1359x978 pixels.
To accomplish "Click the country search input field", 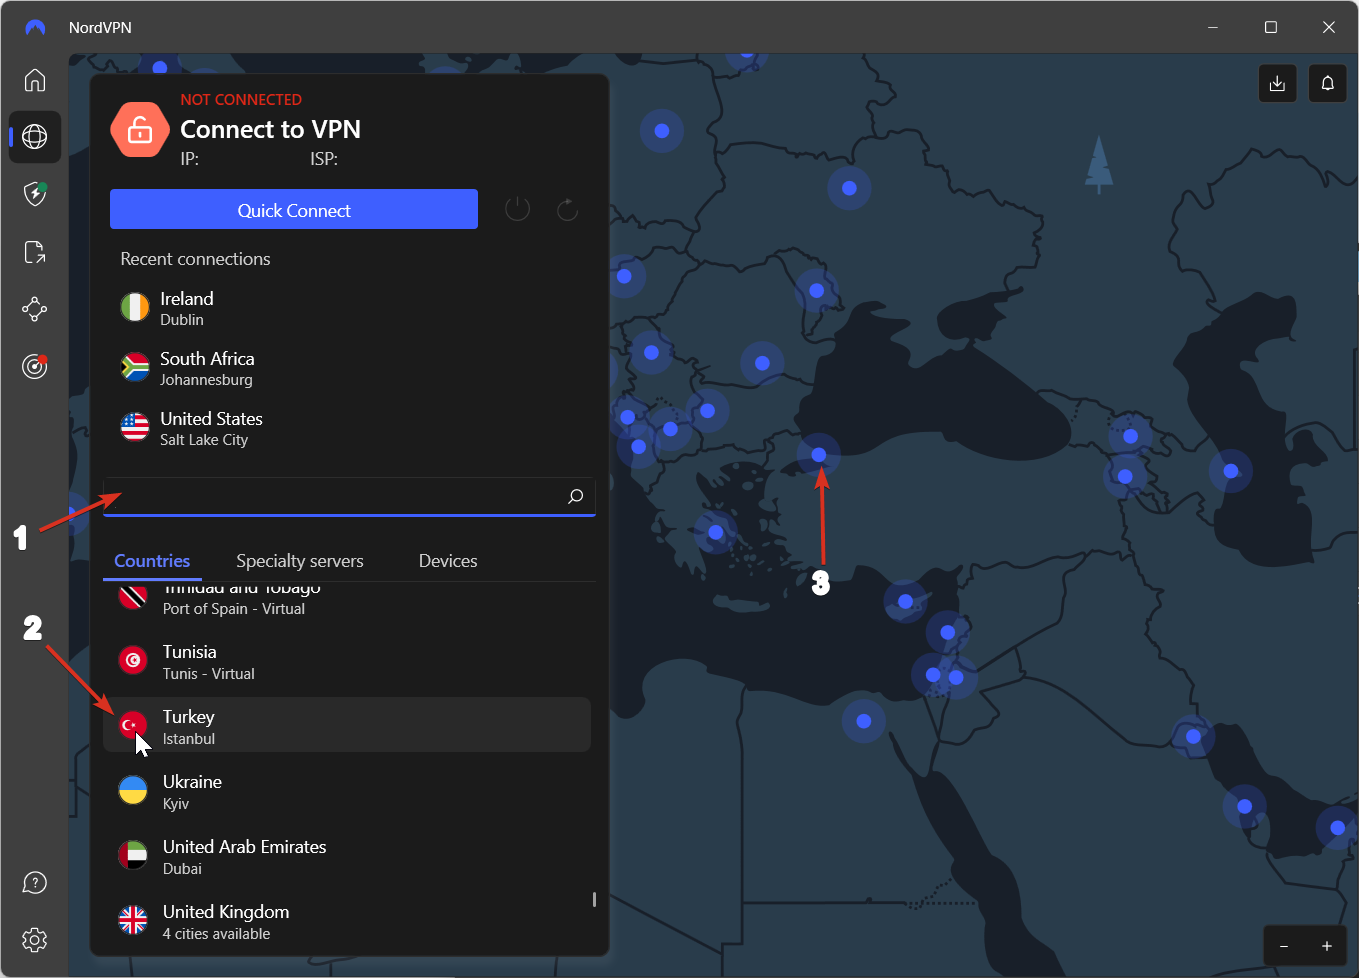I will pyautogui.click(x=349, y=496).
